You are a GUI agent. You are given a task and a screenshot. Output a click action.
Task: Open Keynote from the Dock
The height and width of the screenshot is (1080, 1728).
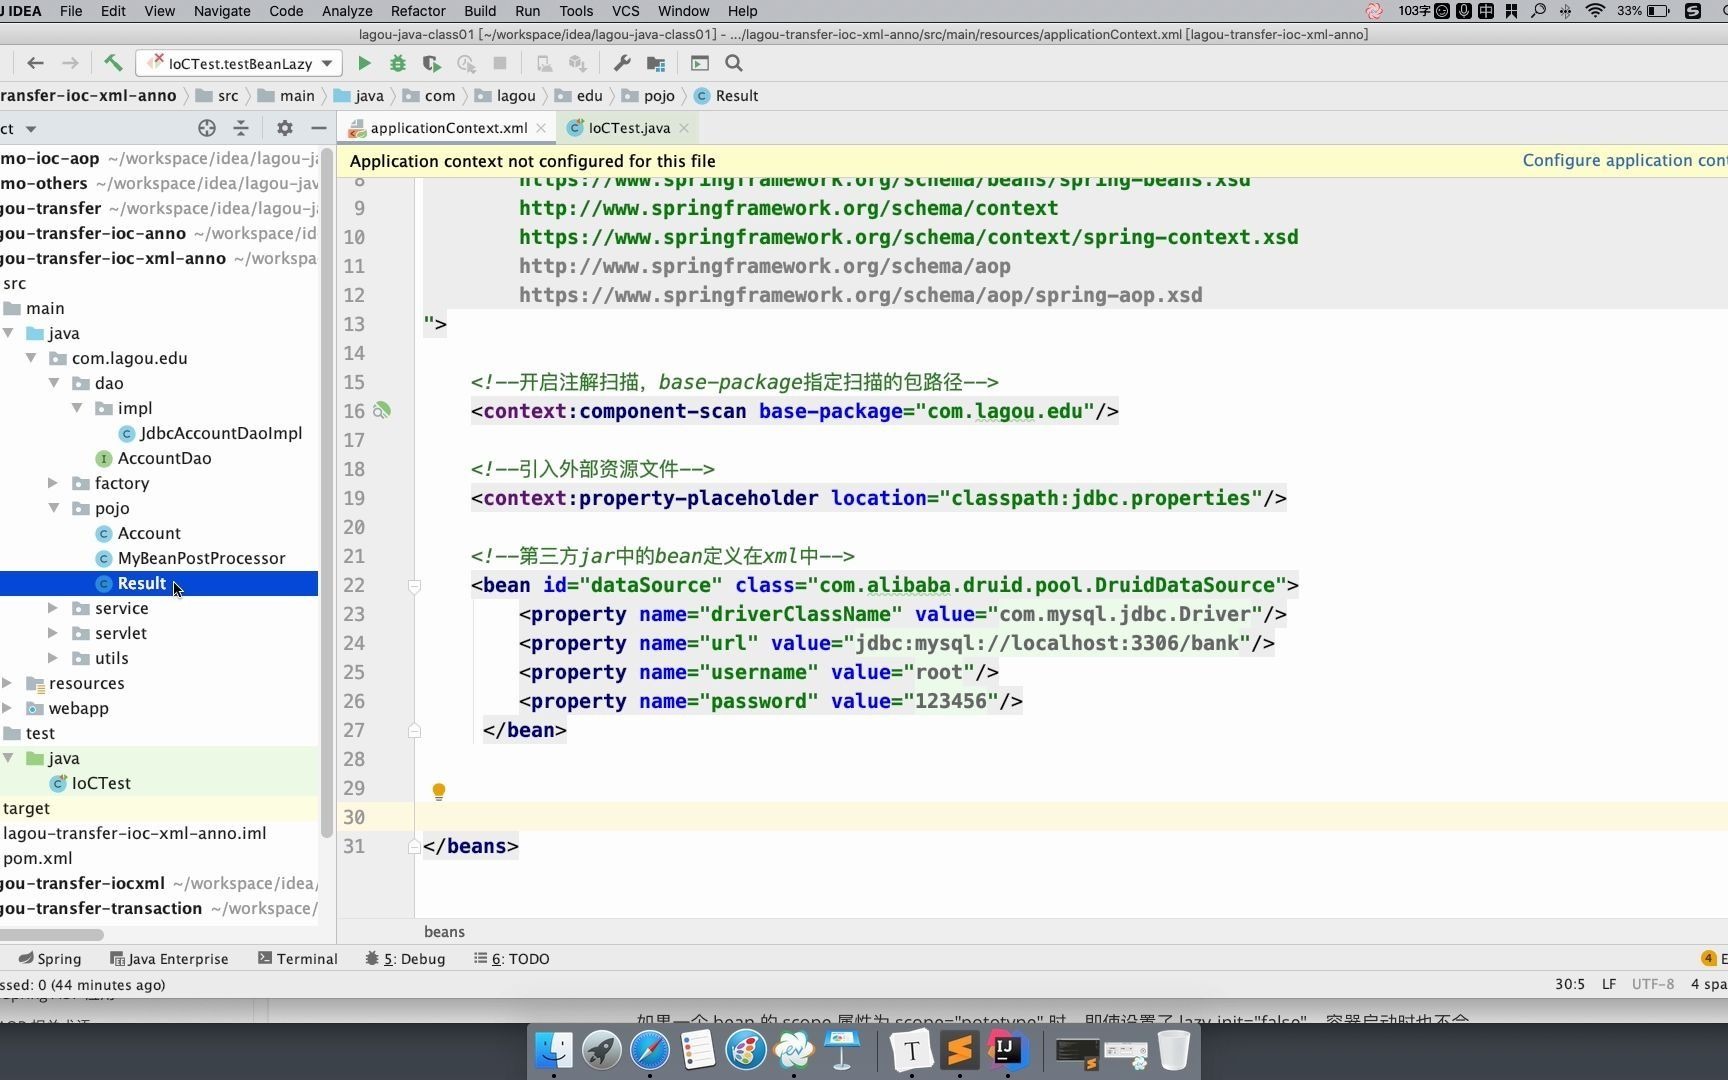842,1050
